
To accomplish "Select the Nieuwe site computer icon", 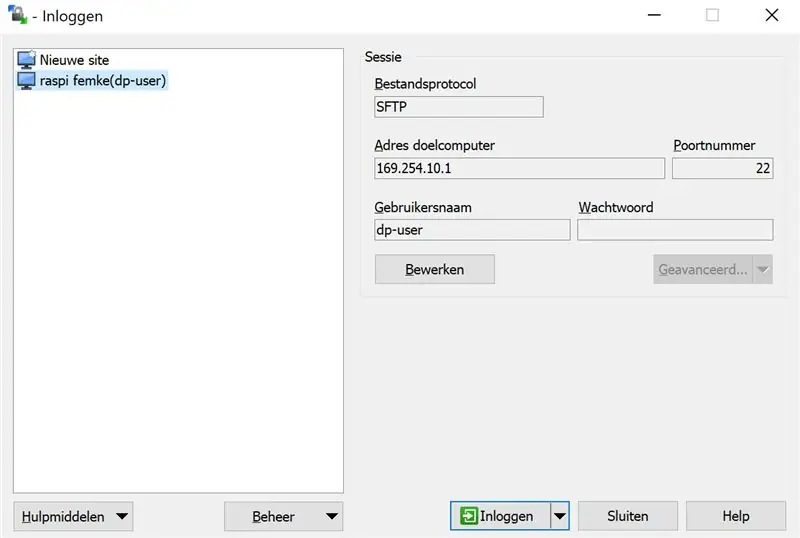I will click(27, 60).
